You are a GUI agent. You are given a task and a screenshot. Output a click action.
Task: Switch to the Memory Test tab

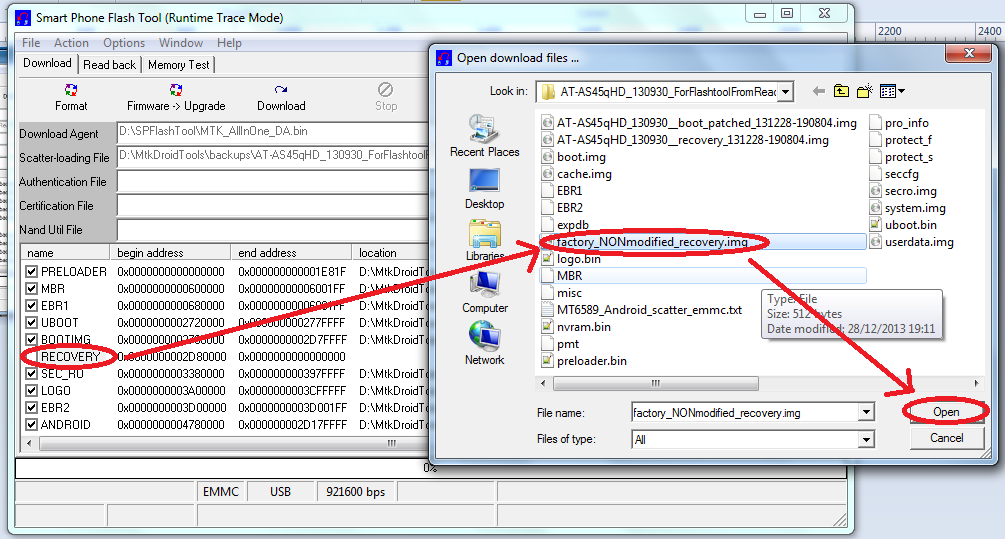tap(179, 65)
